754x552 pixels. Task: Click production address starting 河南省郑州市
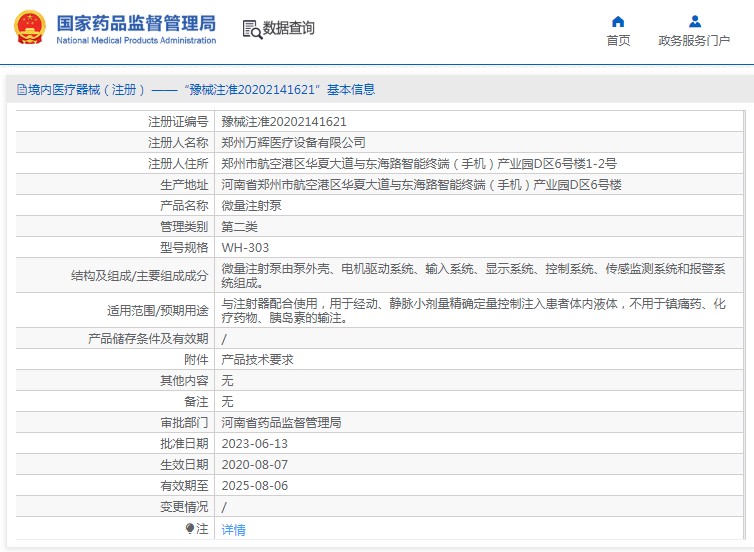coord(421,185)
